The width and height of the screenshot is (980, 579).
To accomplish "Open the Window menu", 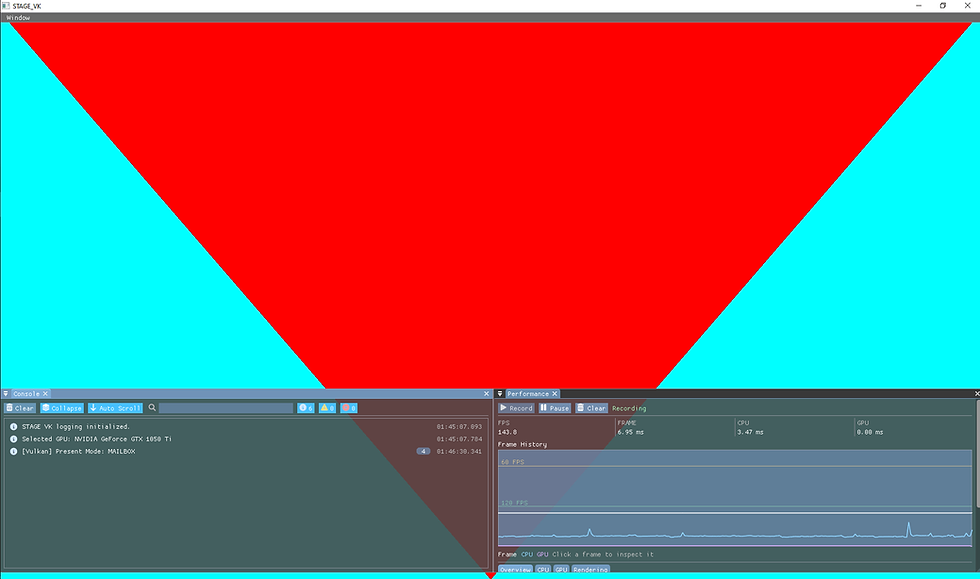I will [x=18, y=18].
